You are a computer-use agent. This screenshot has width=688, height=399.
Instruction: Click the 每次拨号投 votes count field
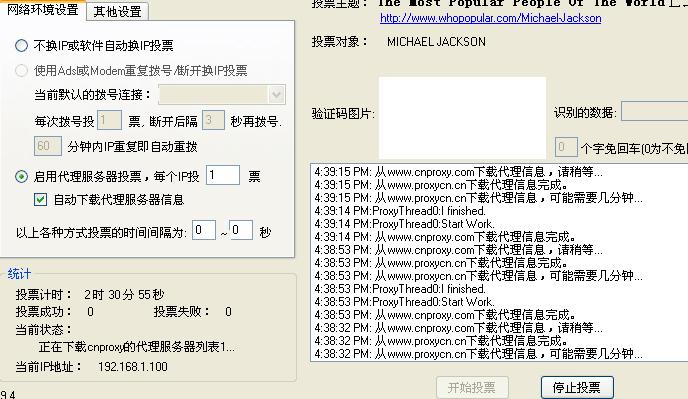coord(109,120)
